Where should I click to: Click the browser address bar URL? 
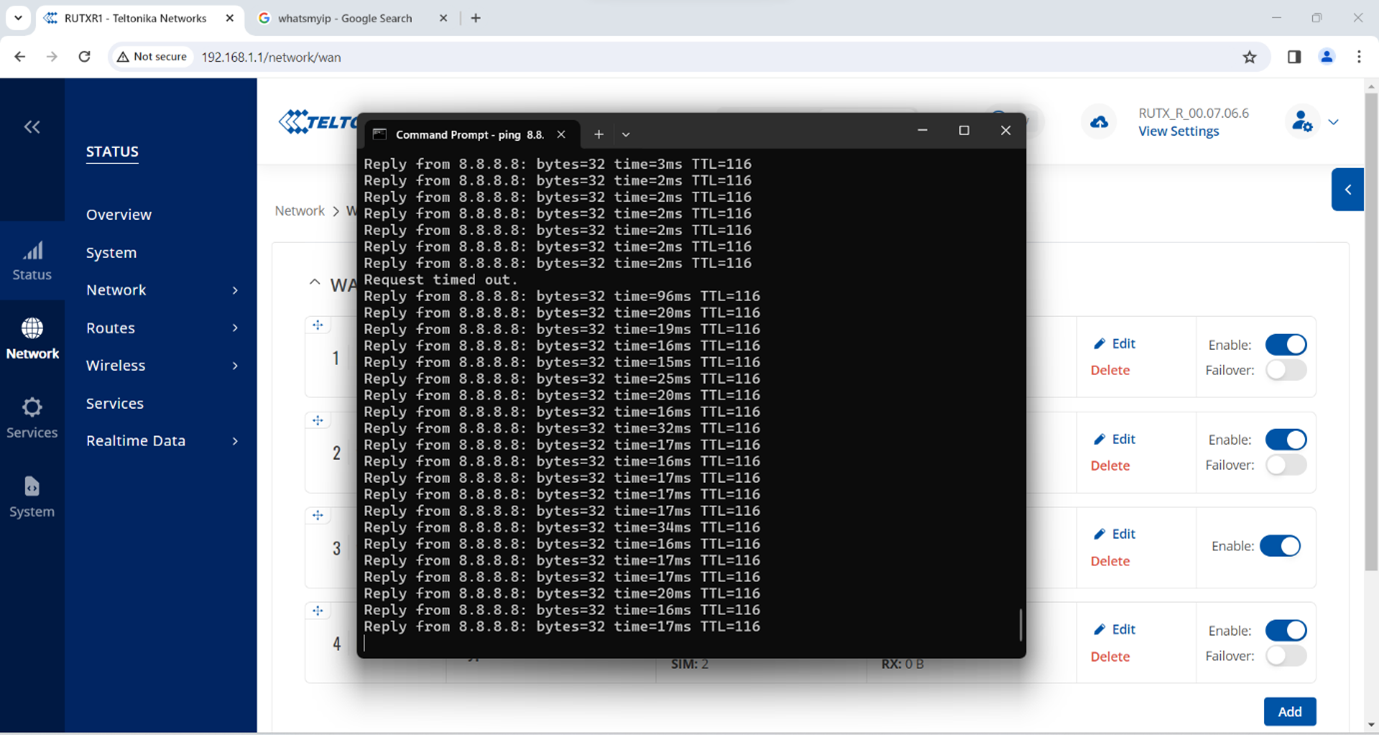(x=271, y=57)
